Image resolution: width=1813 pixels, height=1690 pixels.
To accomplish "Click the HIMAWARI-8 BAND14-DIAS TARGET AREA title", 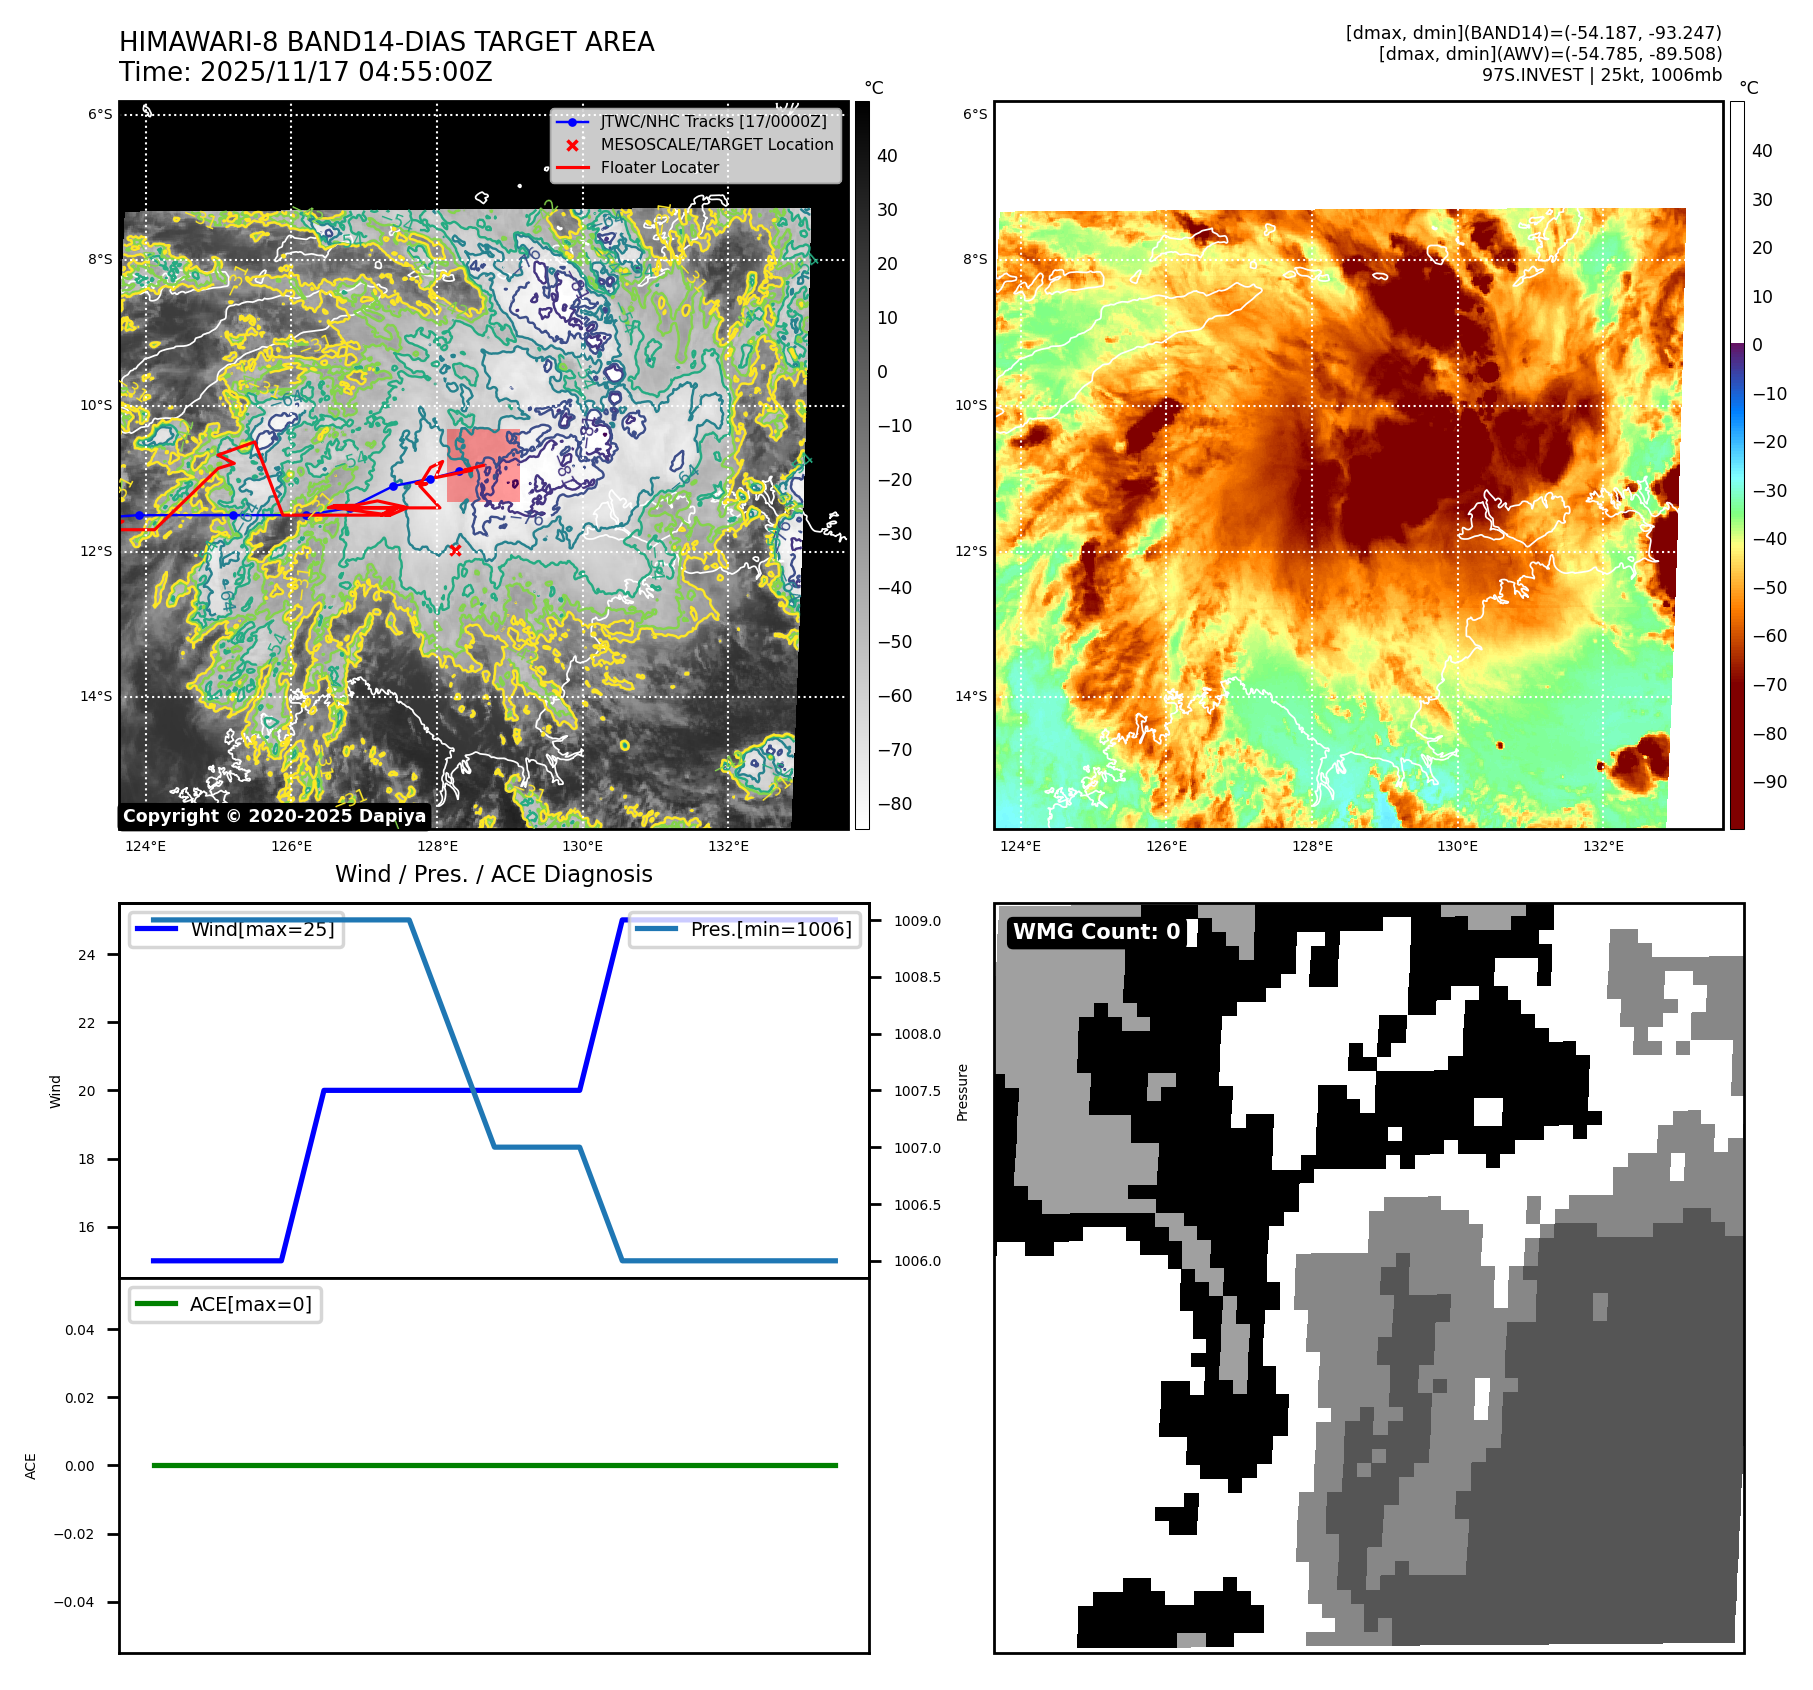I will [x=386, y=42].
